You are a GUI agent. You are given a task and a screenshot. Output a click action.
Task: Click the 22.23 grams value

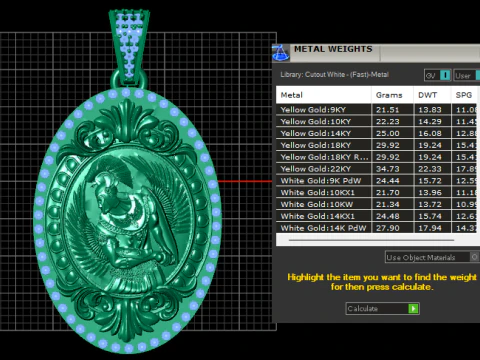point(387,121)
